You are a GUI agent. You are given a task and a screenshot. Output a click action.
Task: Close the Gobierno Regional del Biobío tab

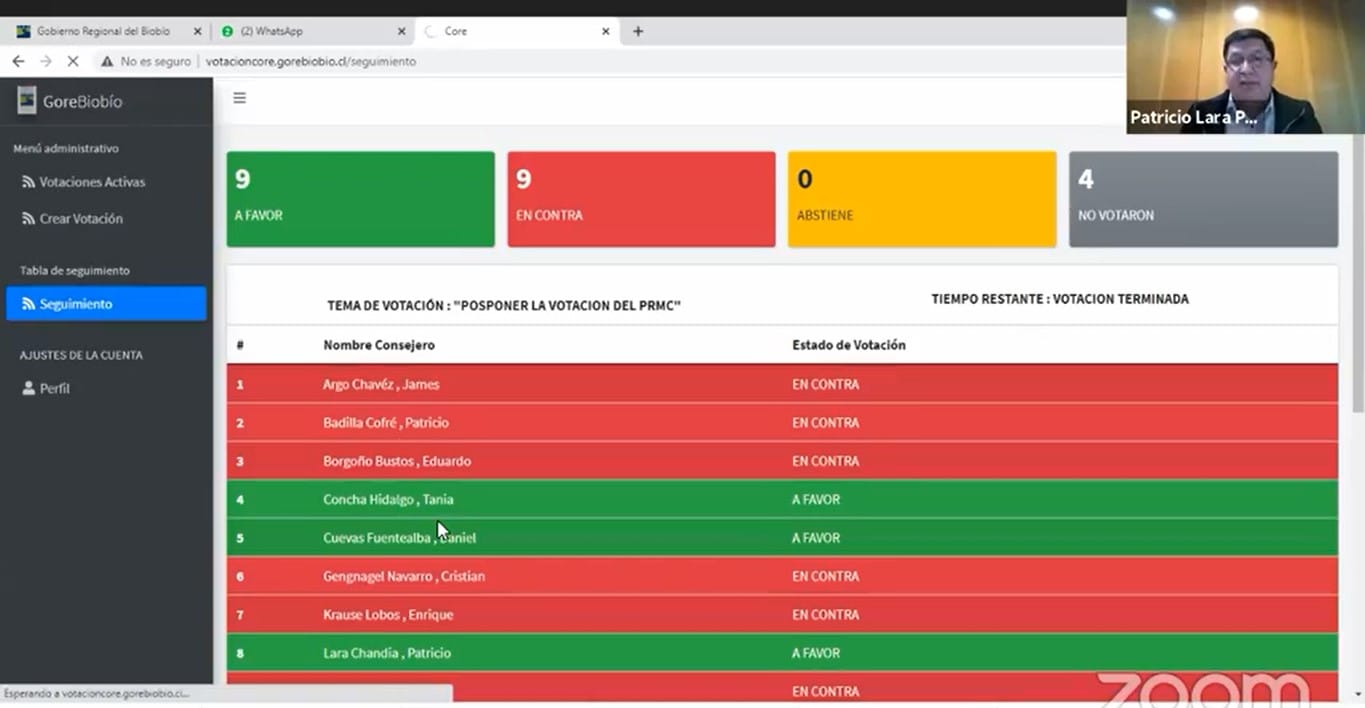(197, 31)
